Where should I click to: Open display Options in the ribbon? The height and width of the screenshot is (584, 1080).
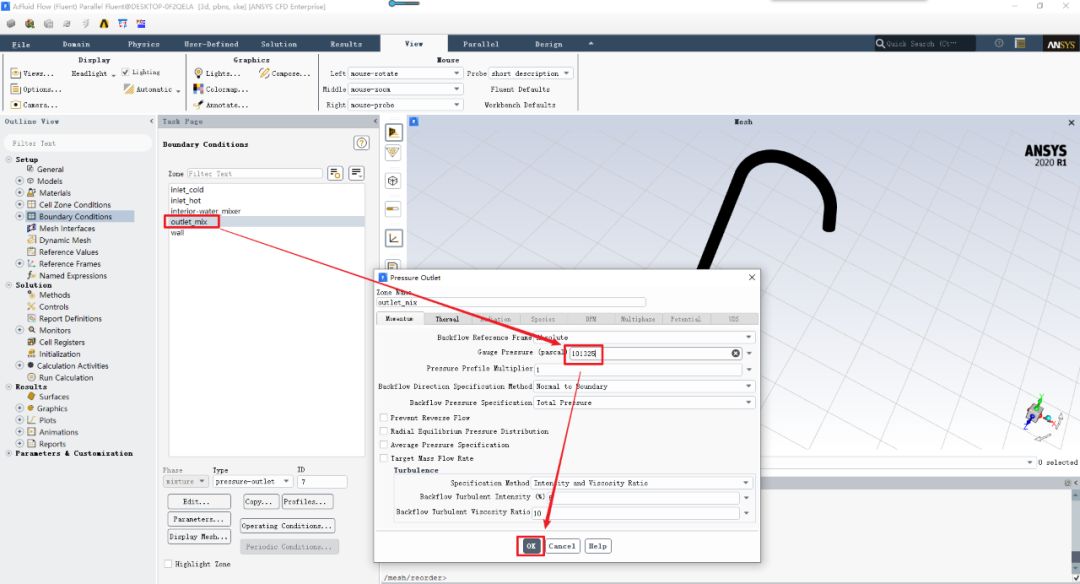pyautogui.click(x=36, y=90)
